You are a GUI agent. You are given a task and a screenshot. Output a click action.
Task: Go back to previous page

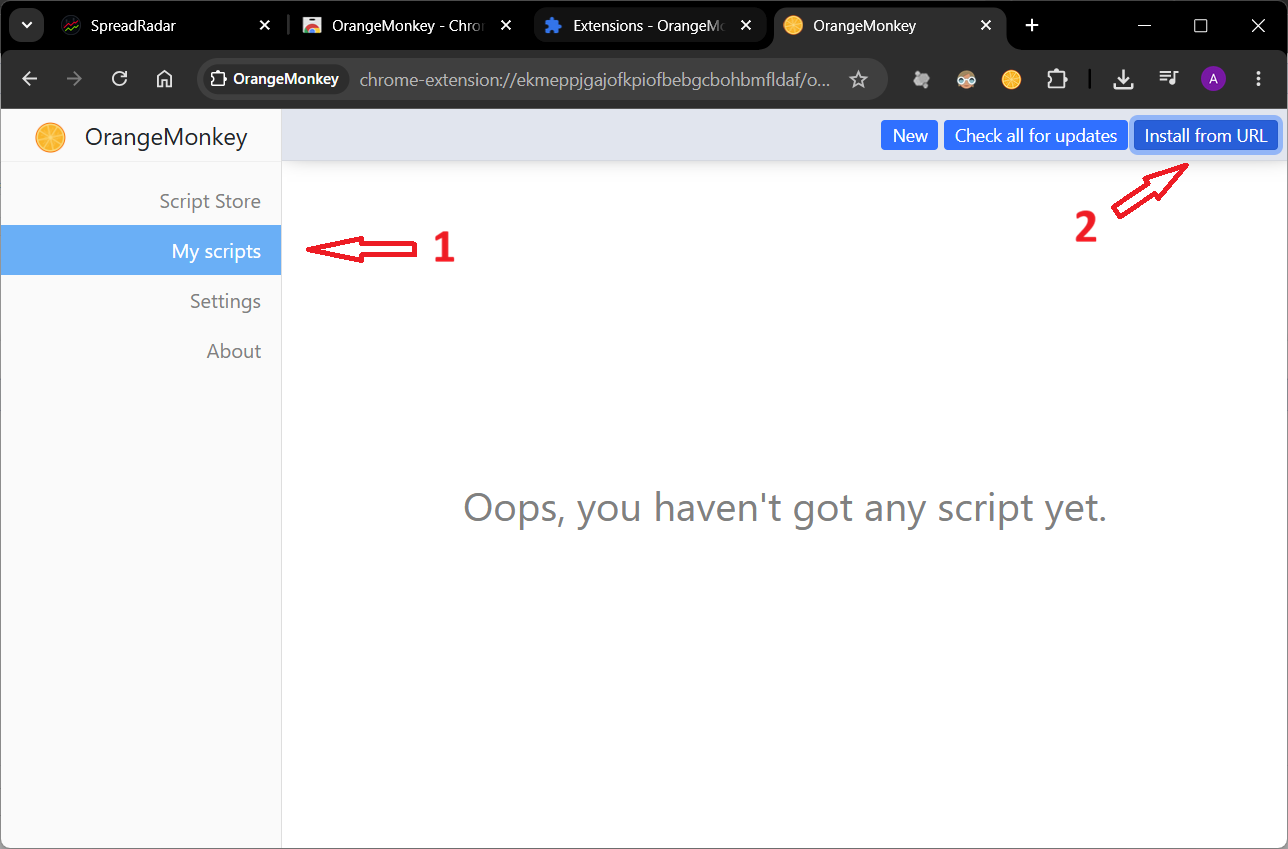[29, 79]
